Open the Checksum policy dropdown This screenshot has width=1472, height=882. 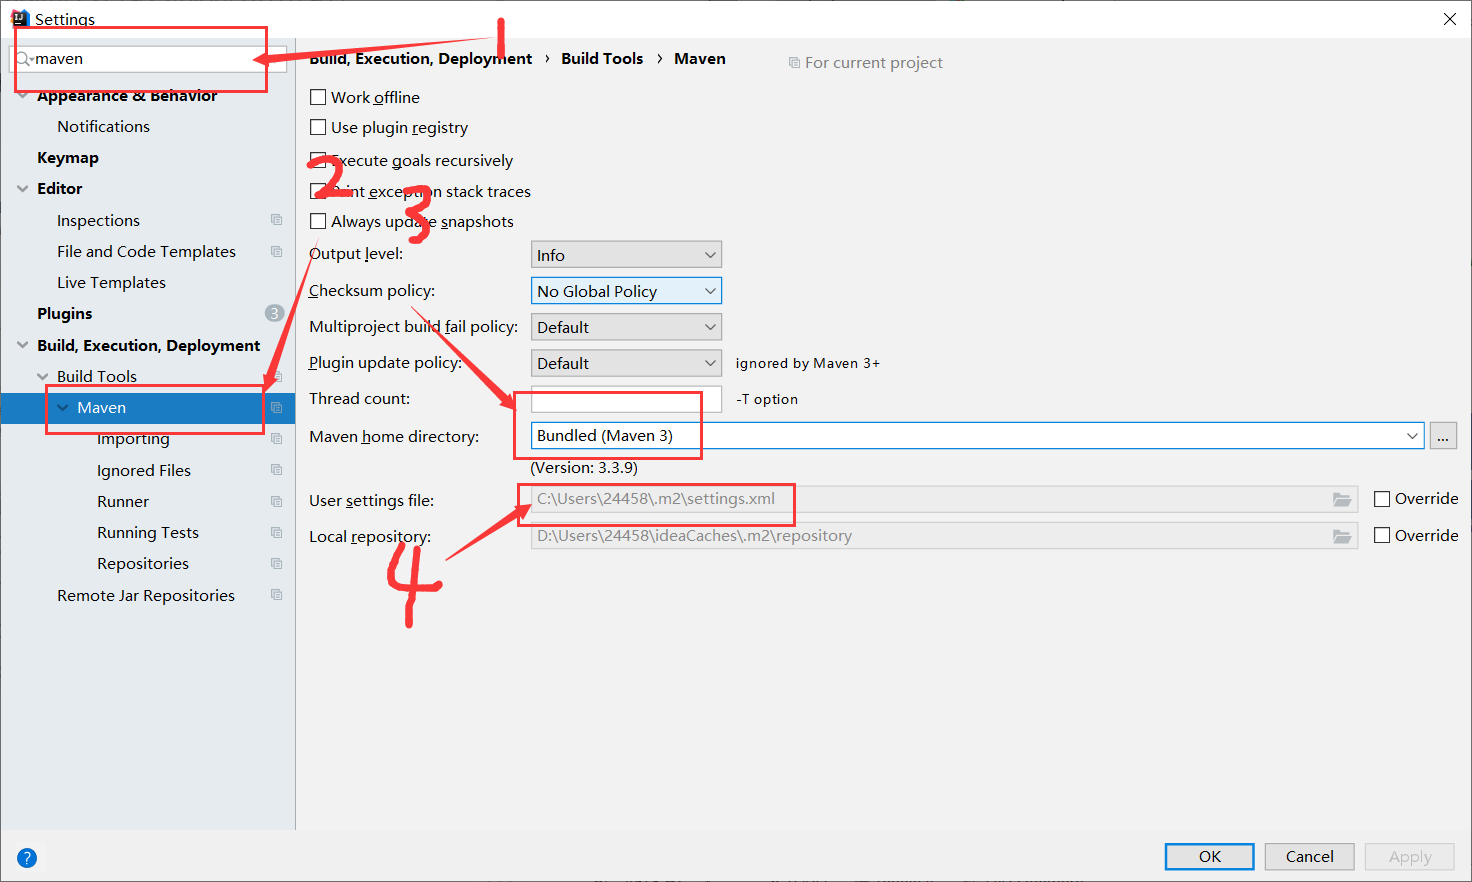coord(626,291)
